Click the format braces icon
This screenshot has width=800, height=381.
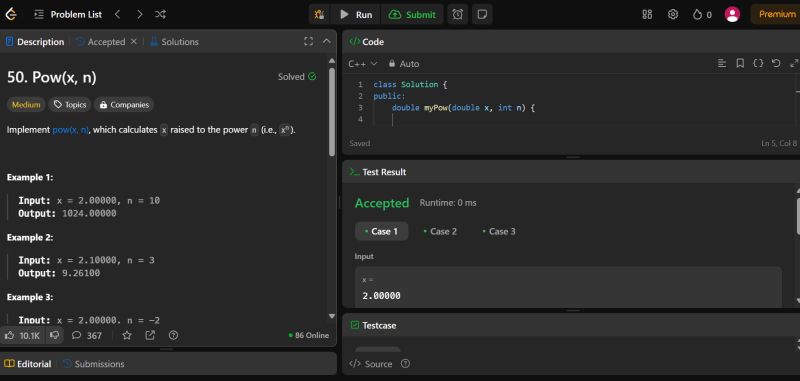pyautogui.click(x=758, y=63)
